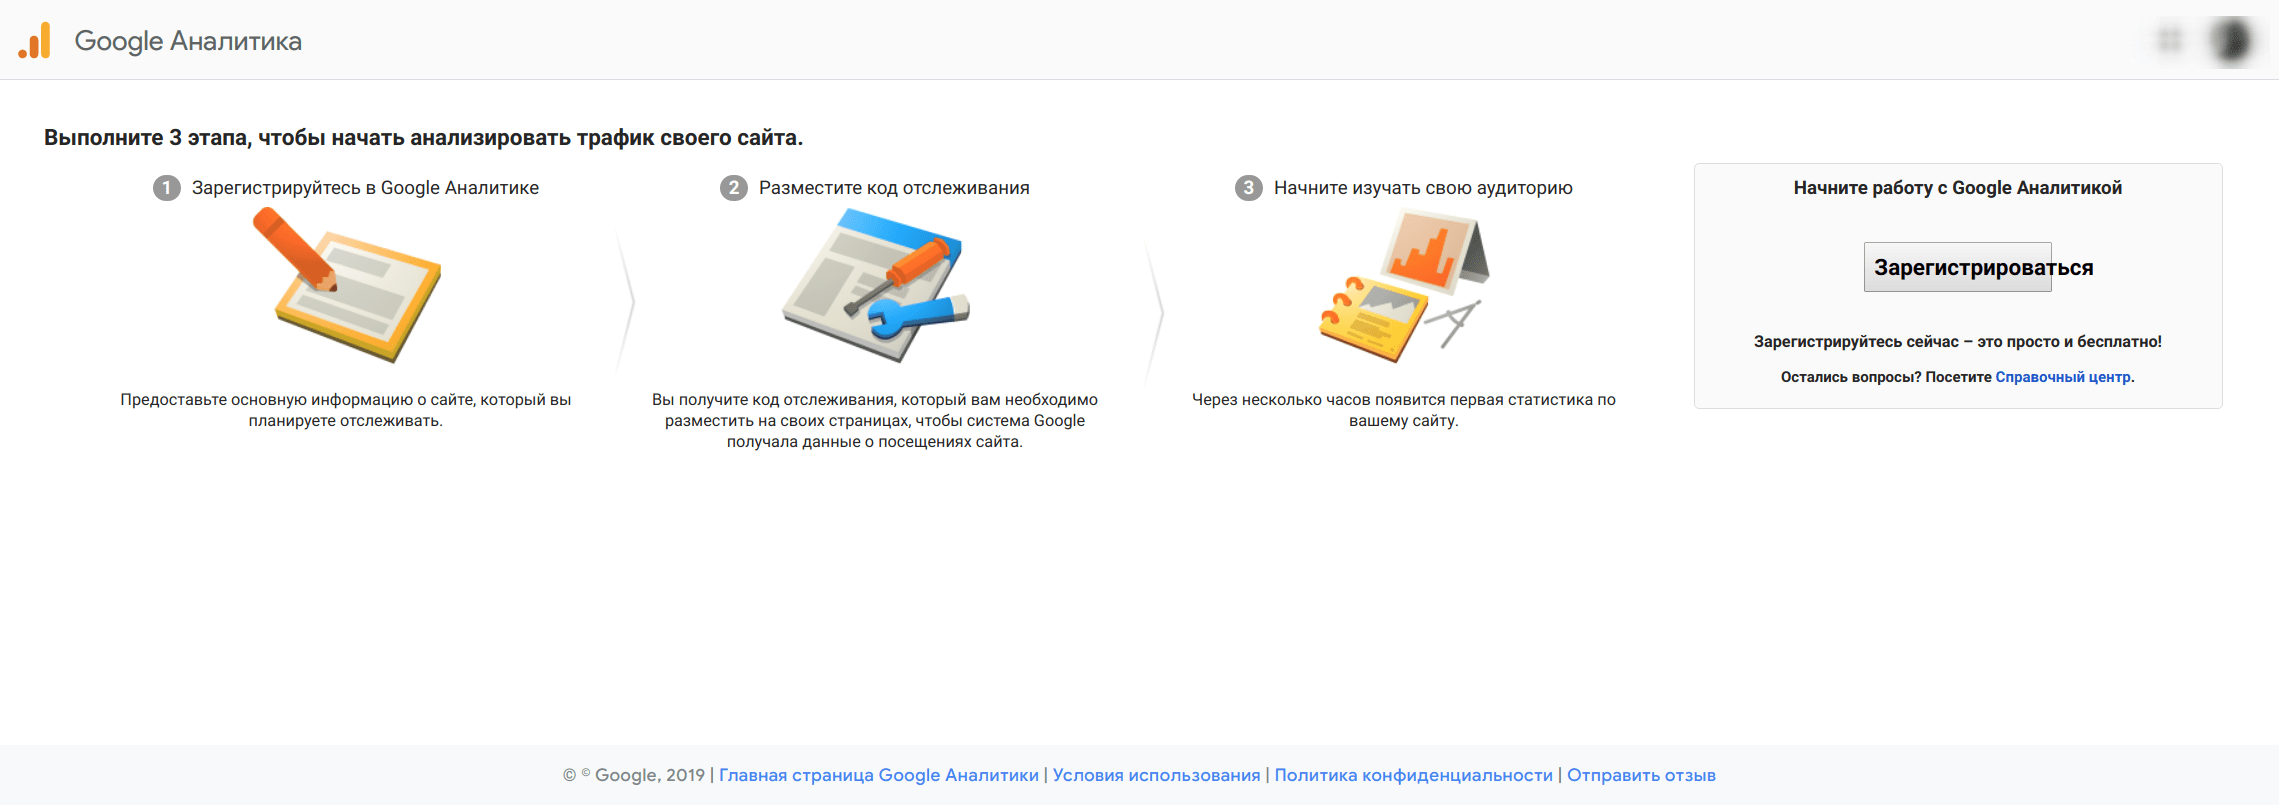Click description 'Через несколько часов появится первая статистика'
This screenshot has height=812, width=2279.
(x=1404, y=410)
